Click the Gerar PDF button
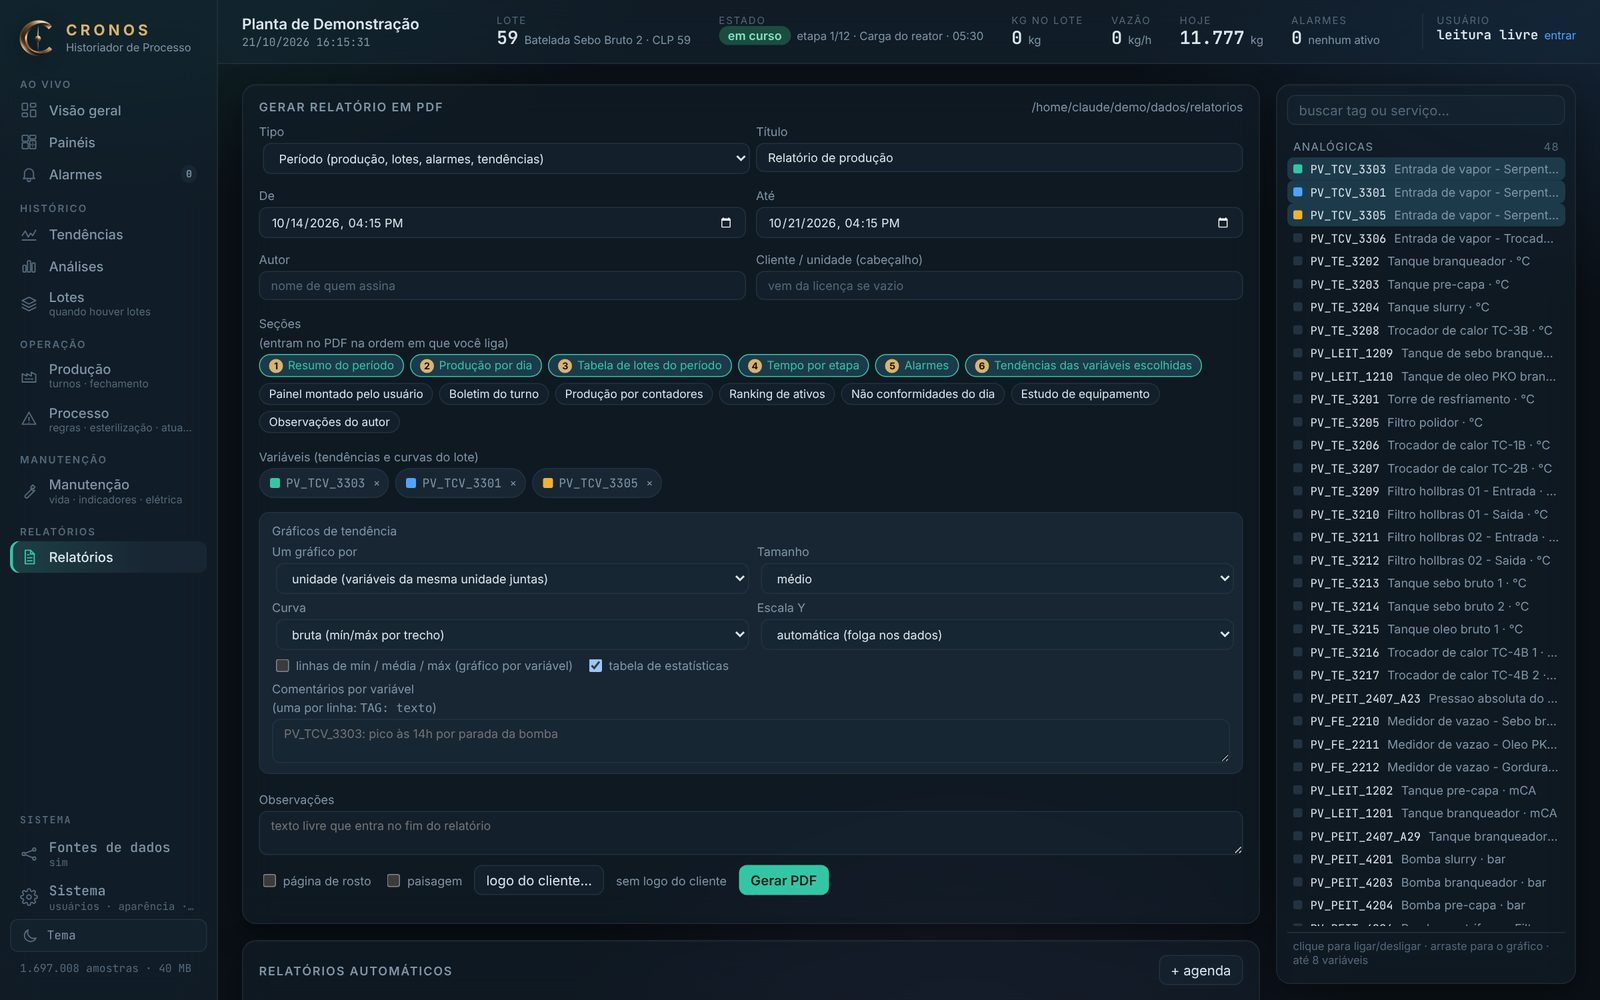Screen dimensions: 1600x1000 784,881
